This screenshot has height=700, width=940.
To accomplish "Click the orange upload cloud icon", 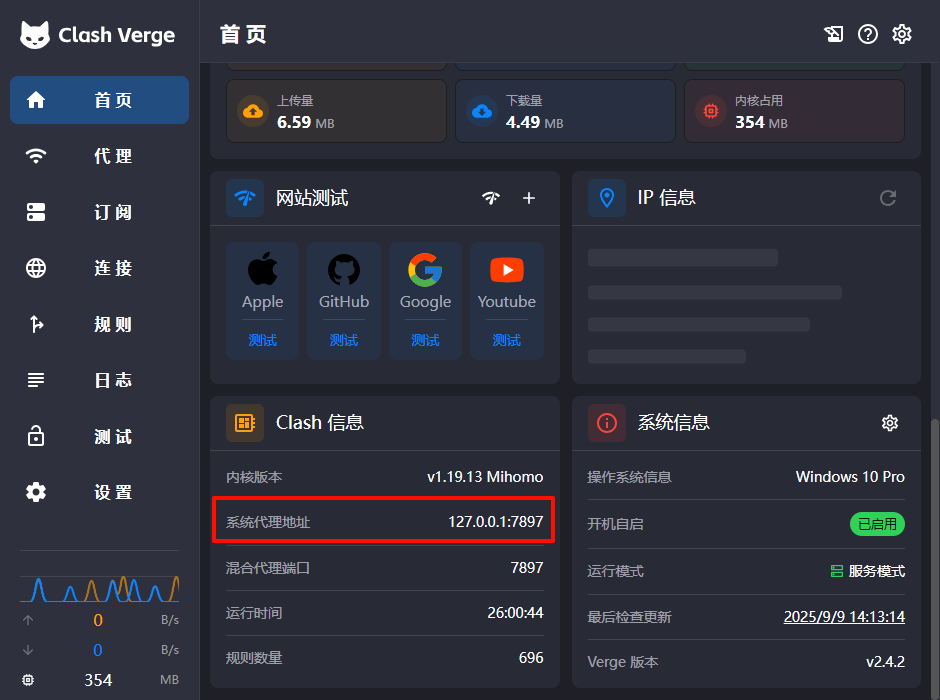I will 253,111.
